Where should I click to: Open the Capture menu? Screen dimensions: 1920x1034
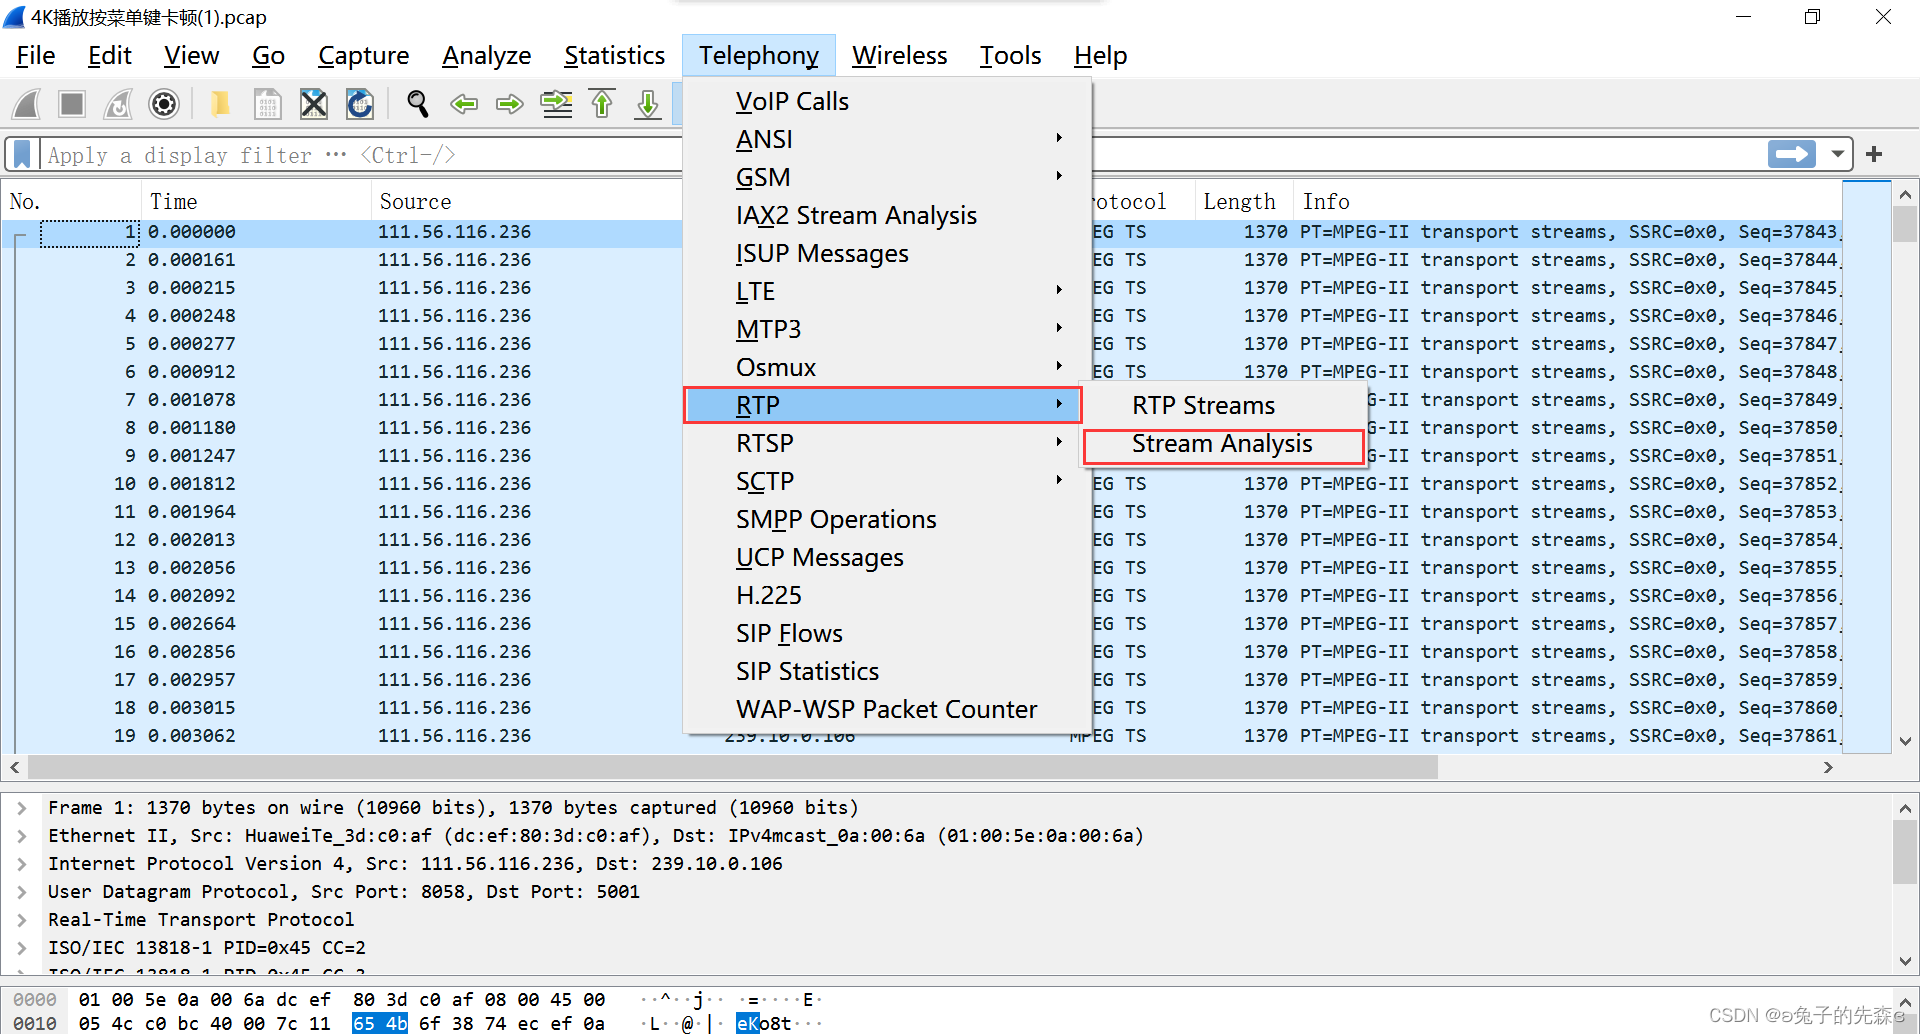(363, 56)
